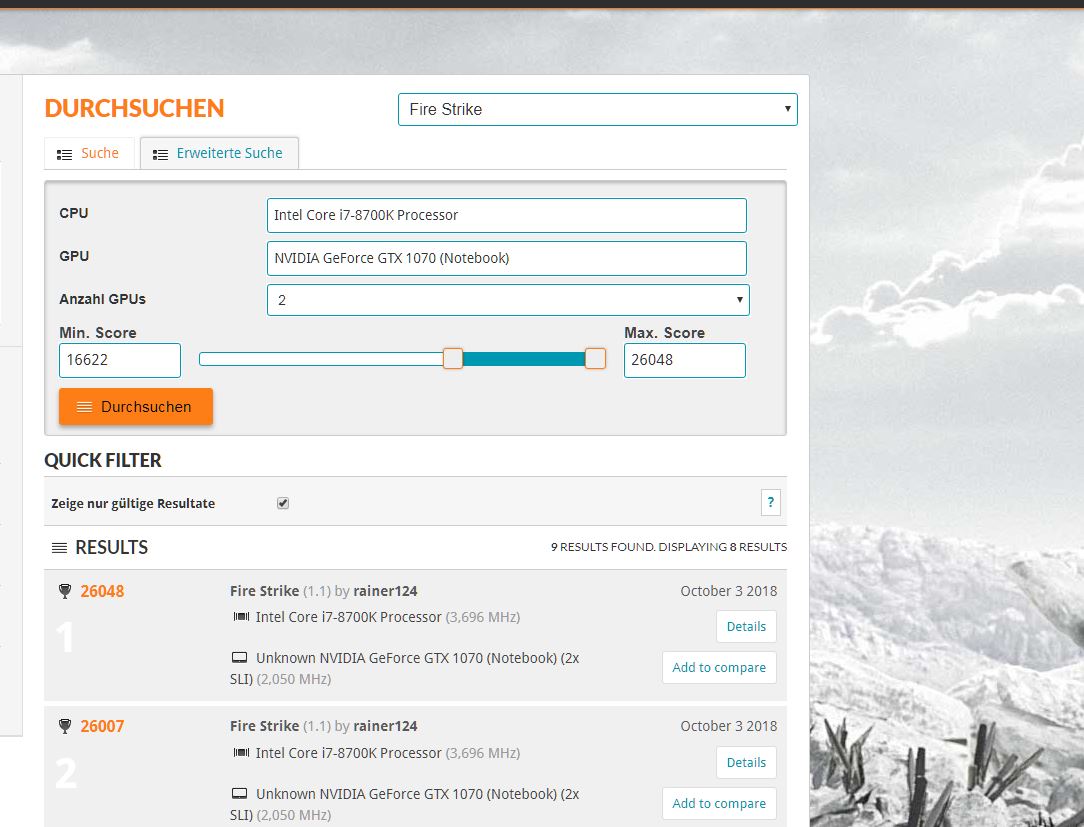Open score 26048 result link
This screenshot has width=1084, height=827.
click(x=102, y=591)
